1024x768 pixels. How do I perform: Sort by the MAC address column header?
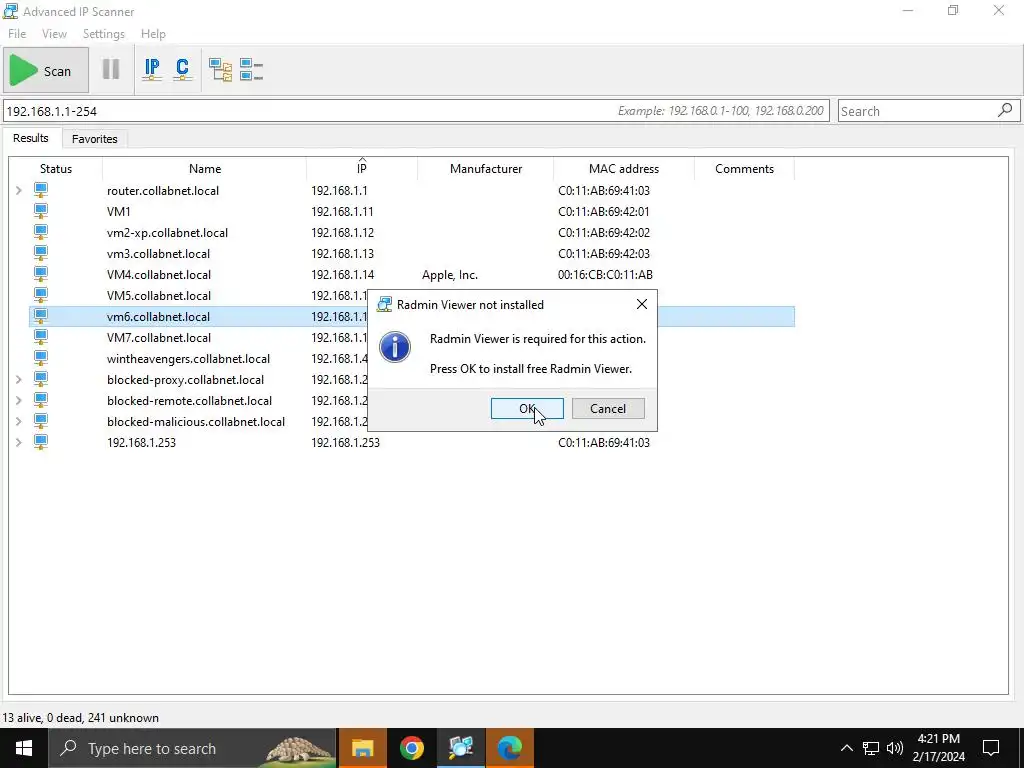[x=624, y=168]
